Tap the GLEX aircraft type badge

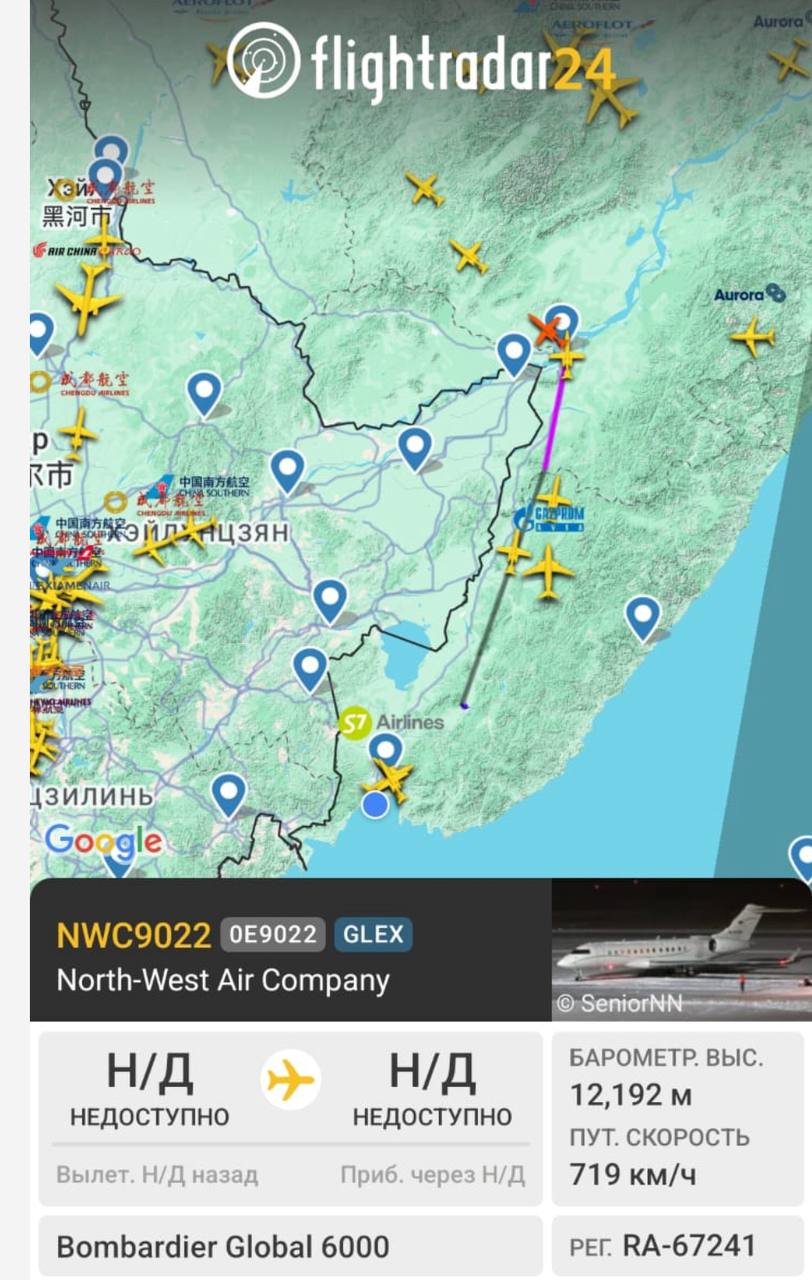[x=373, y=935]
